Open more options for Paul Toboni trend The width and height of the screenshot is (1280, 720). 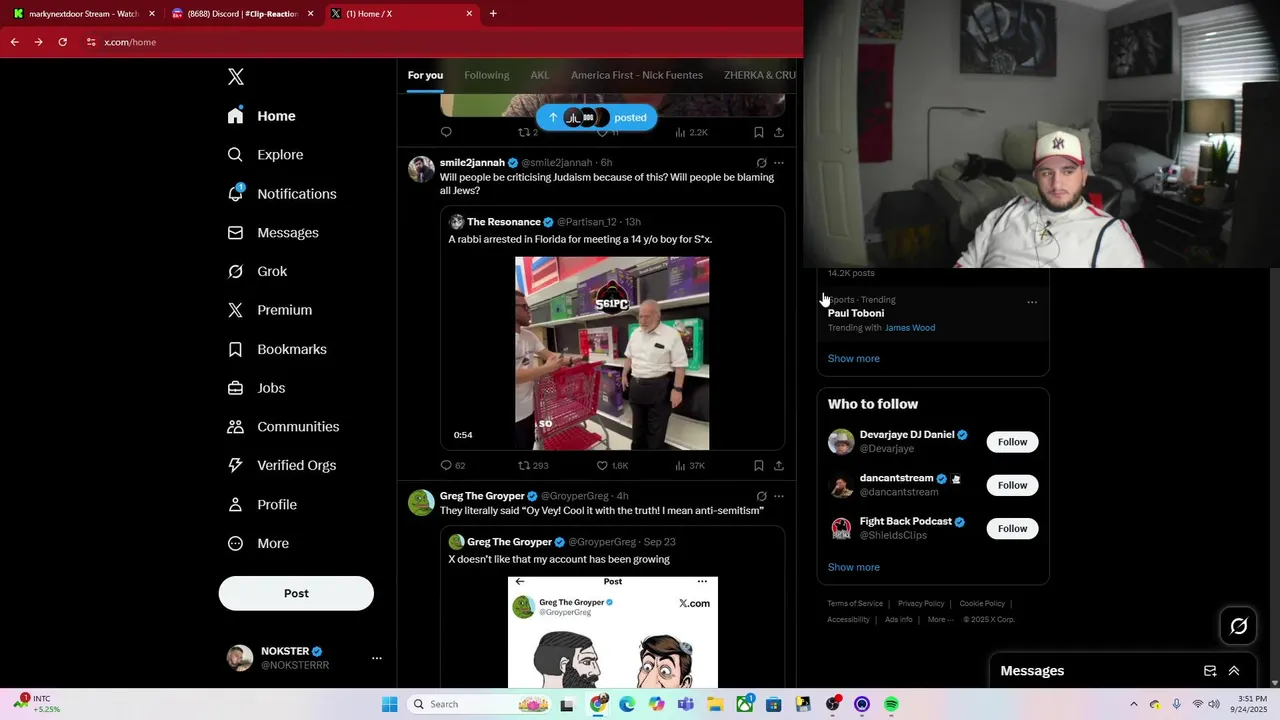(1032, 302)
